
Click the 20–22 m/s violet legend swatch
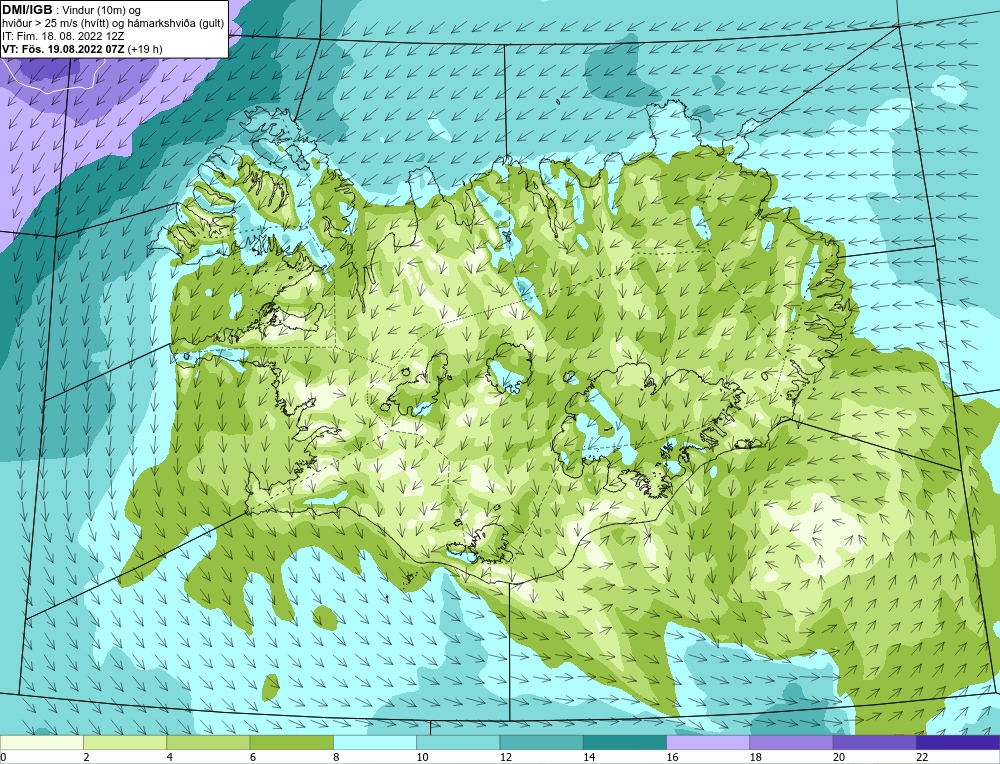875,743
